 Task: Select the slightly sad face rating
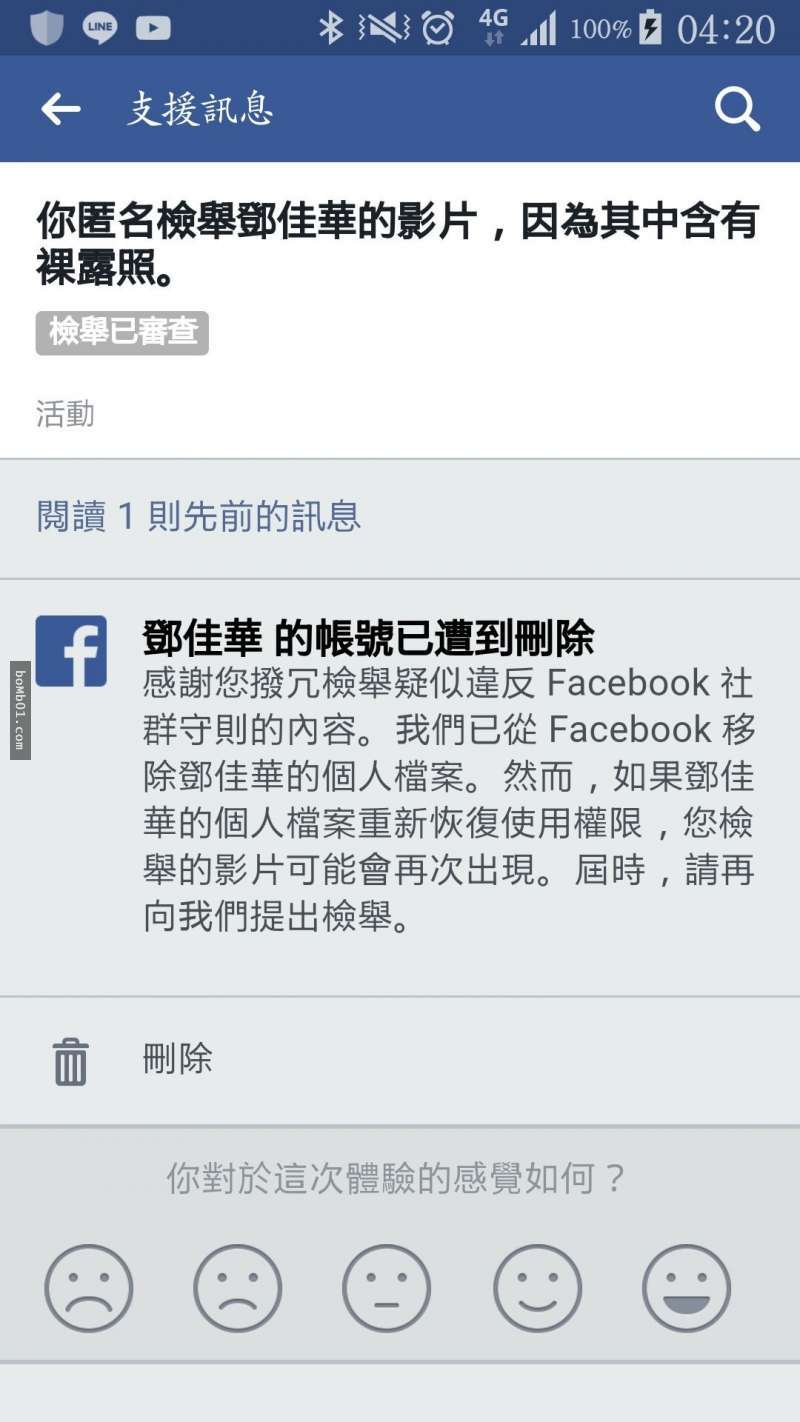pyautogui.click(x=238, y=1288)
